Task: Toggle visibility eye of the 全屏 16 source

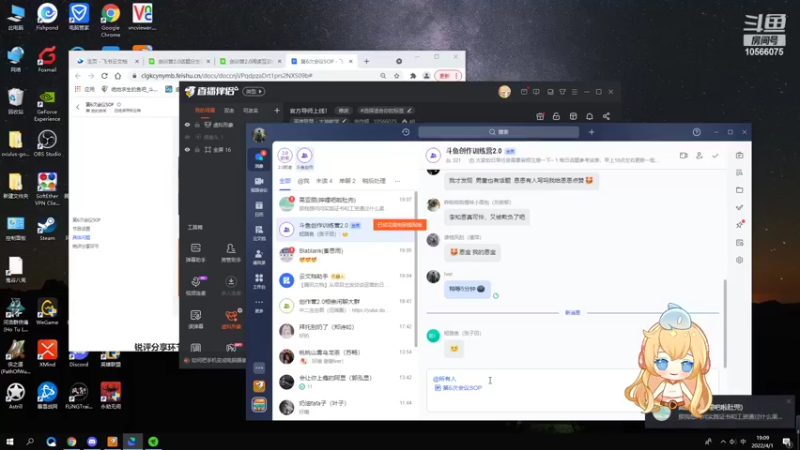Action: 187,149
